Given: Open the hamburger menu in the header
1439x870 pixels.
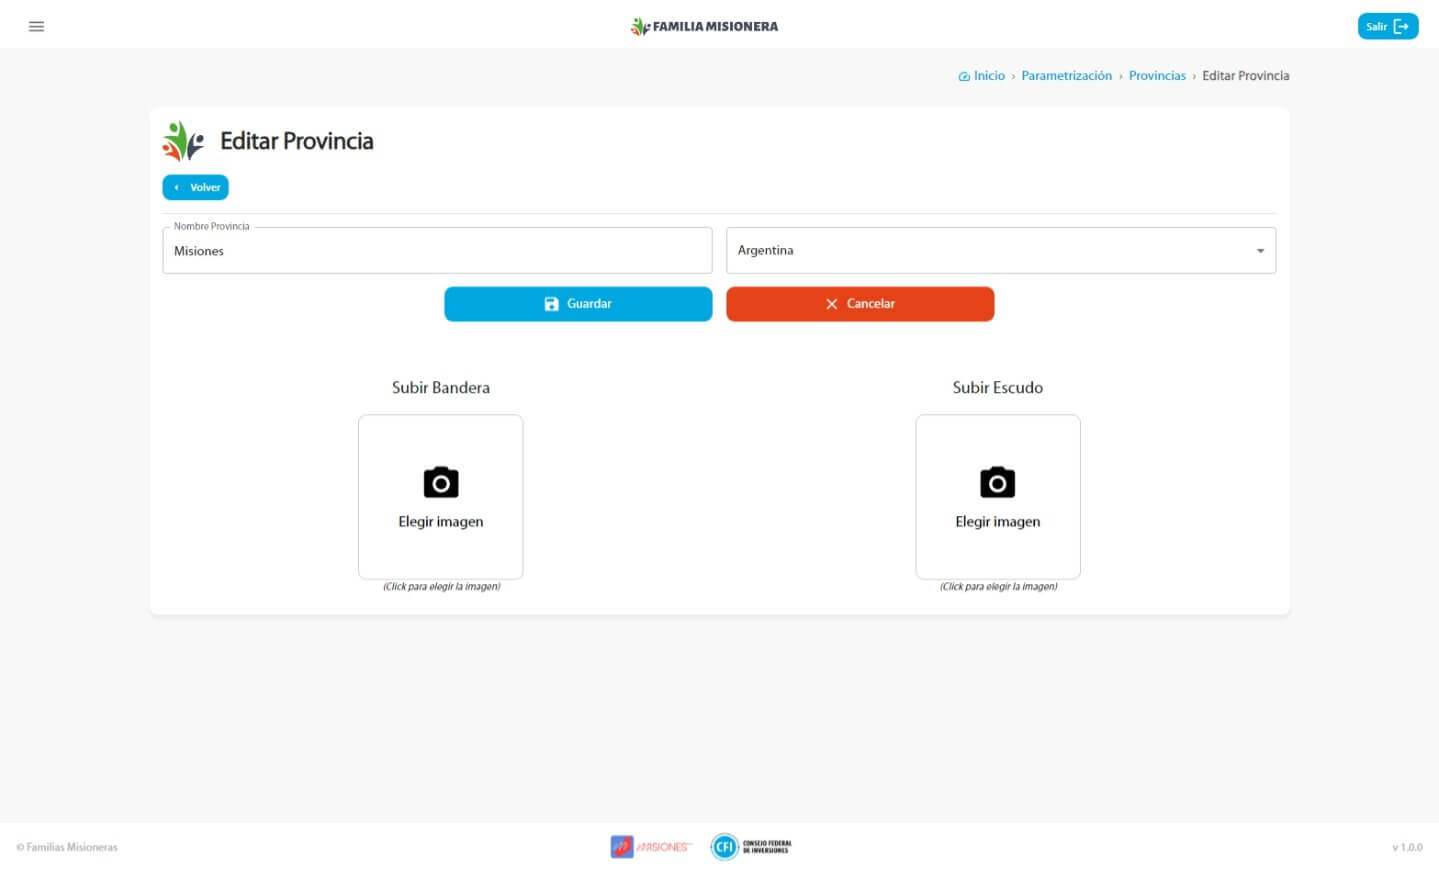Looking at the screenshot, I should click(x=36, y=26).
